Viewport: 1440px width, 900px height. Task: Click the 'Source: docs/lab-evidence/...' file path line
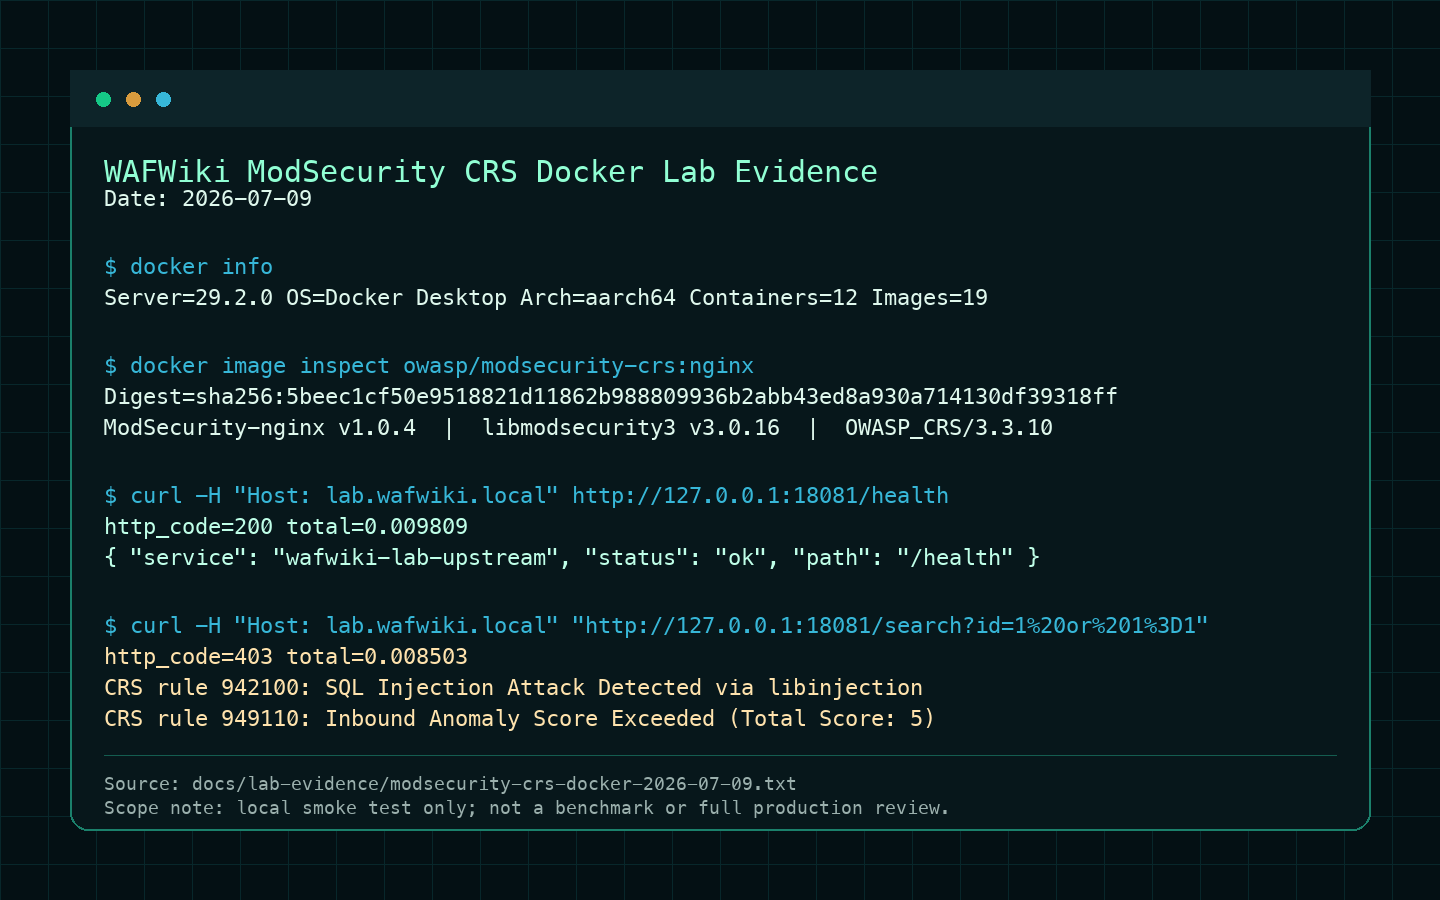click(x=450, y=784)
